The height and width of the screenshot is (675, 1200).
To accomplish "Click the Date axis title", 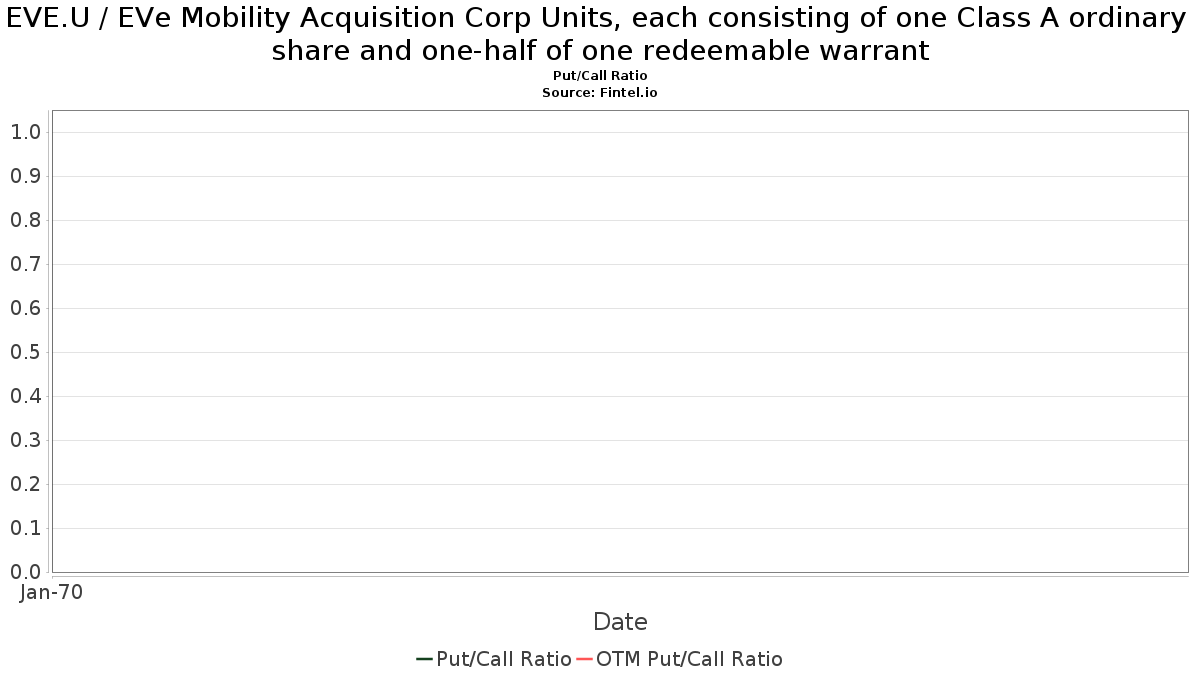I will click(x=620, y=622).
